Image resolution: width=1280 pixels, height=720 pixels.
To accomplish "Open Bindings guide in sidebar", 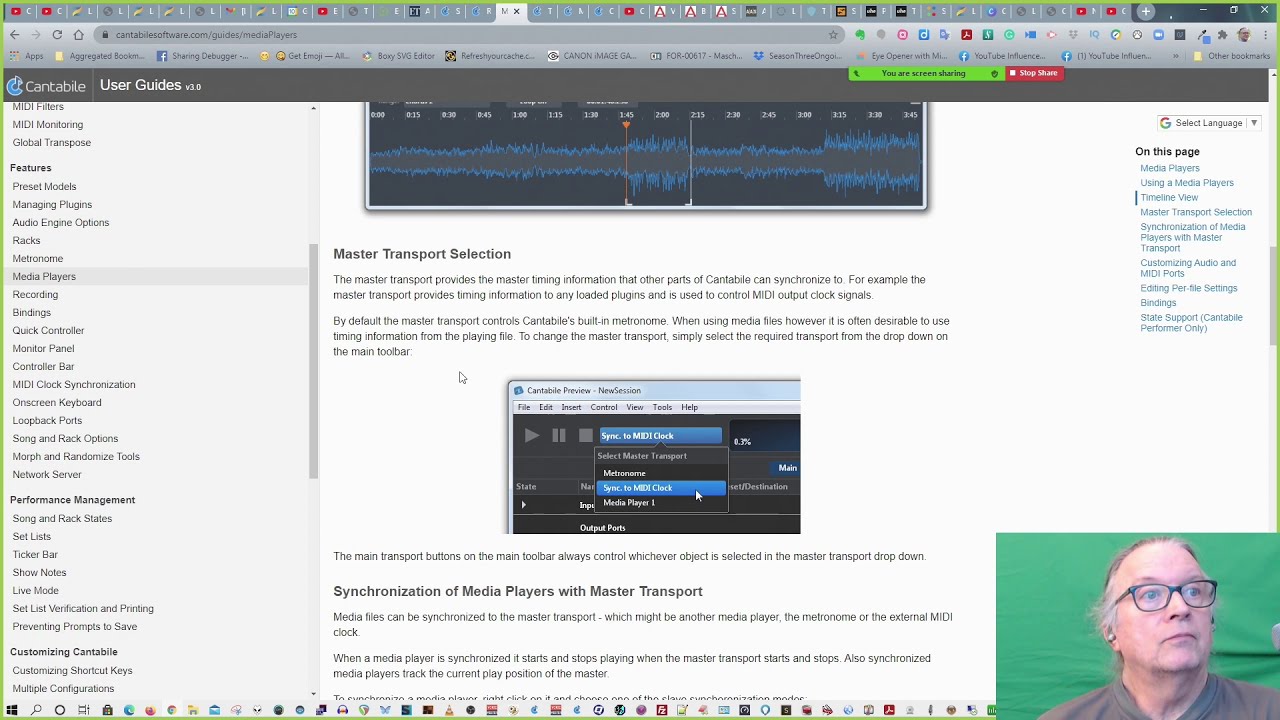I will tap(32, 312).
